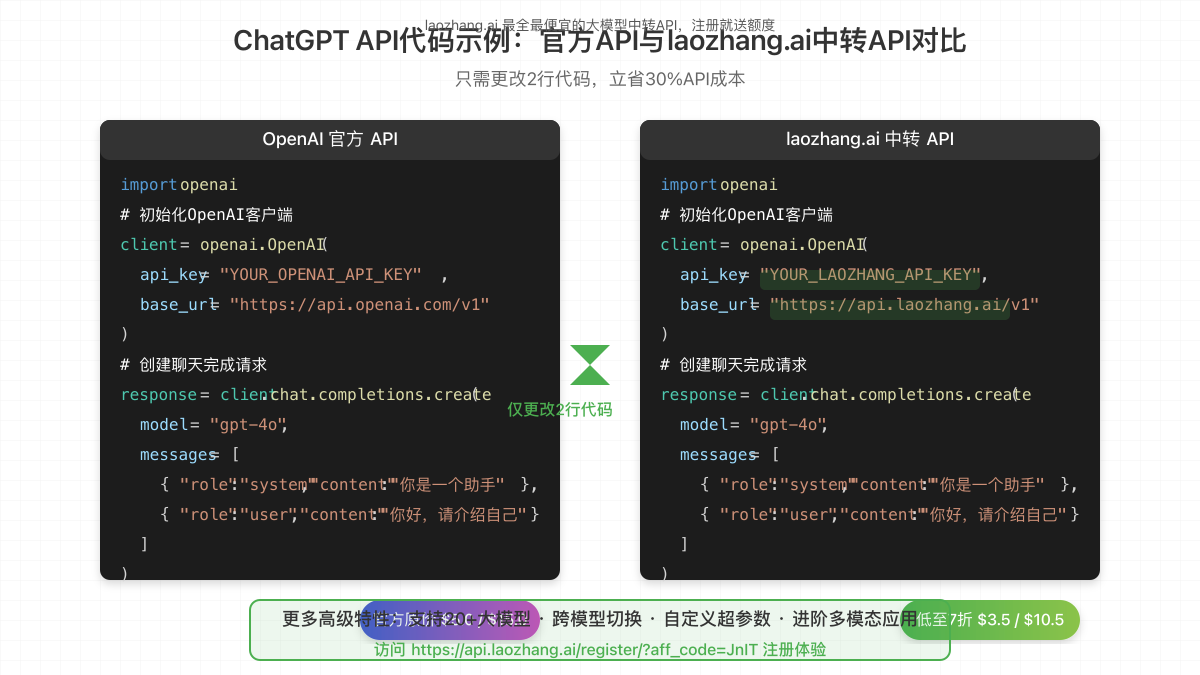
Task: Click highlighted "YOUR_LAOZHANG_API_KEY" string
Action: (870, 275)
